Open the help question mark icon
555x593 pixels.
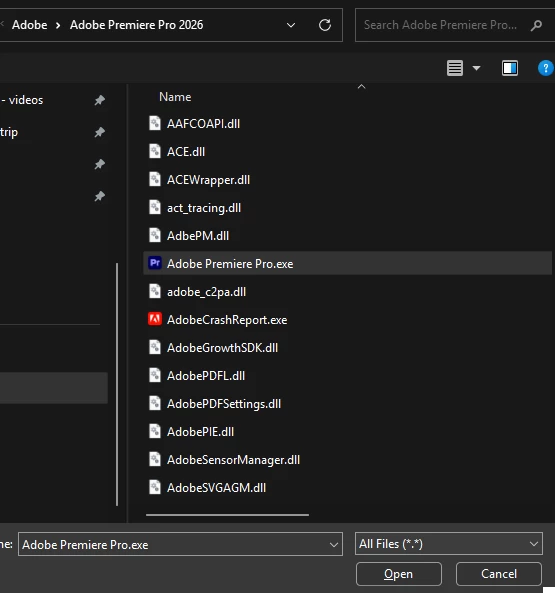(546, 68)
